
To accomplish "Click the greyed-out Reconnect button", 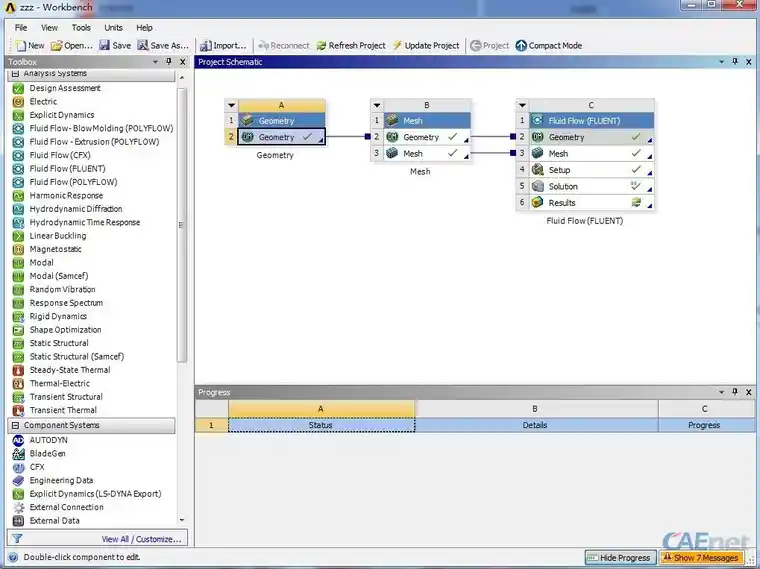I will tap(284, 46).
